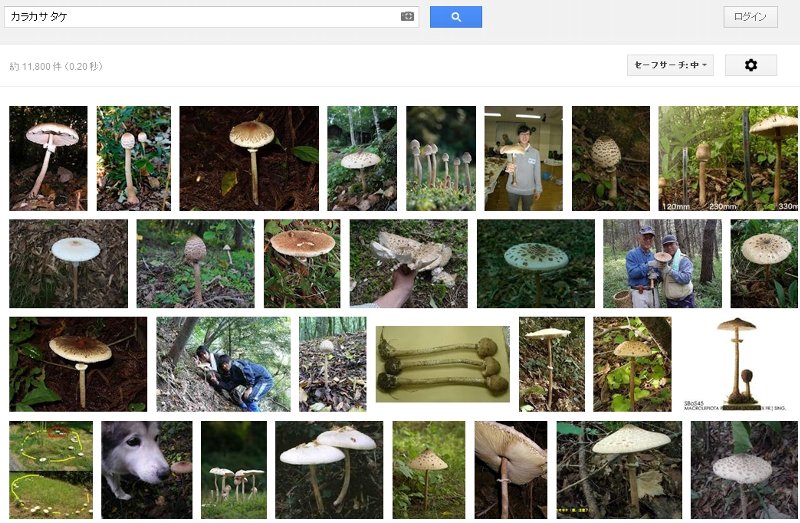Click the ログイン login button
Image resolution: width=800 pixels, height=523 pixels.
(x=750, y=17)
